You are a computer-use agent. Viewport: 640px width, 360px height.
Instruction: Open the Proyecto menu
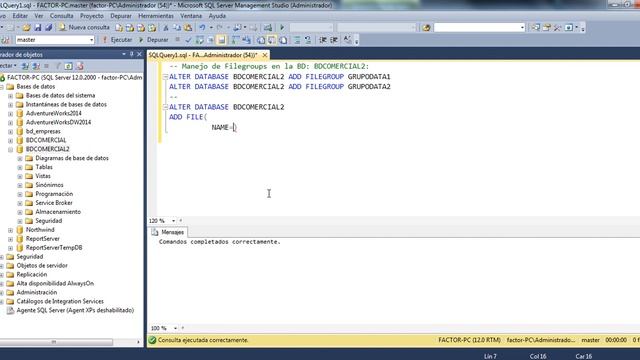coord(92,16)
